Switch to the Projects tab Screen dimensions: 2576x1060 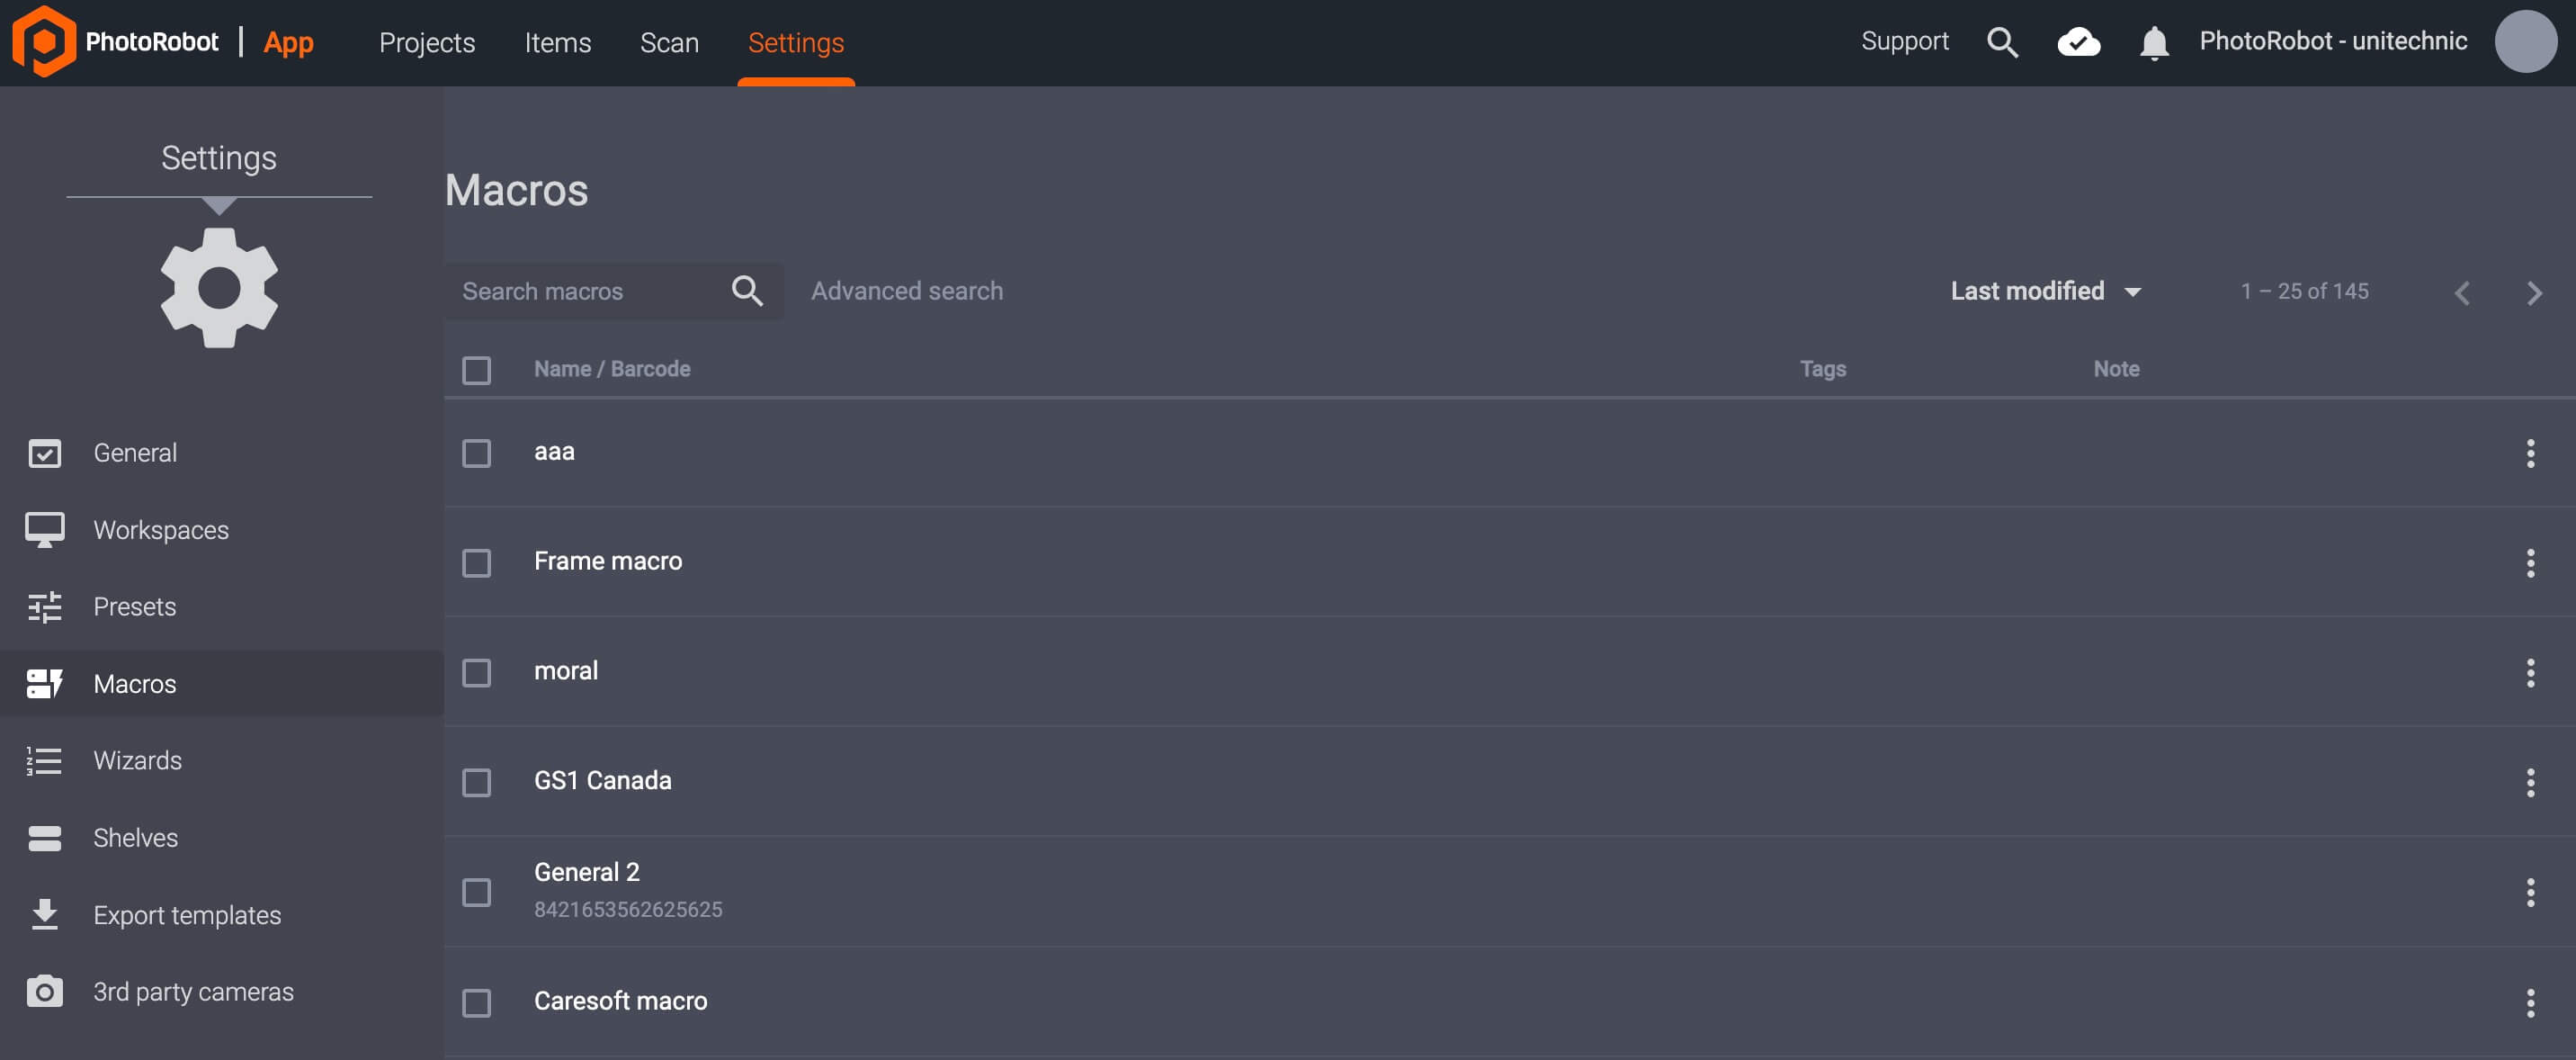[426, 43]
